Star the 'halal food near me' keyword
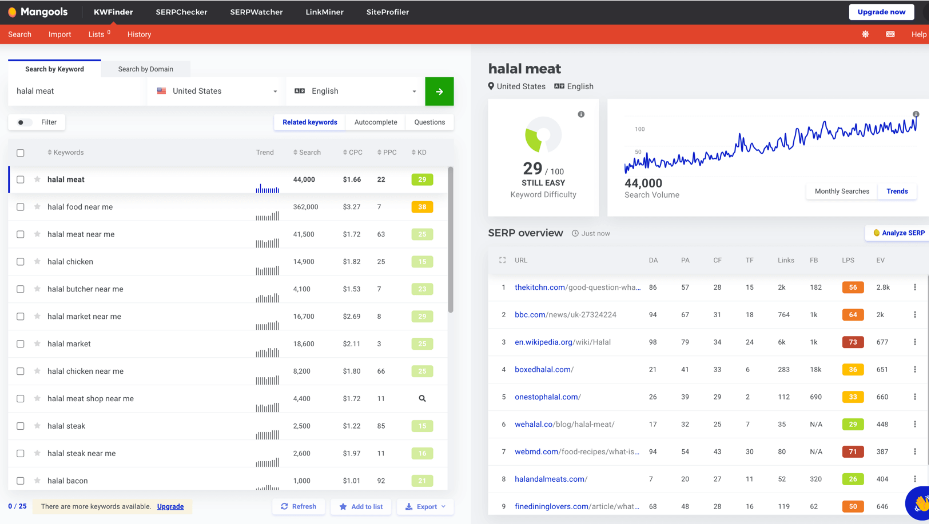 point(37,207)
